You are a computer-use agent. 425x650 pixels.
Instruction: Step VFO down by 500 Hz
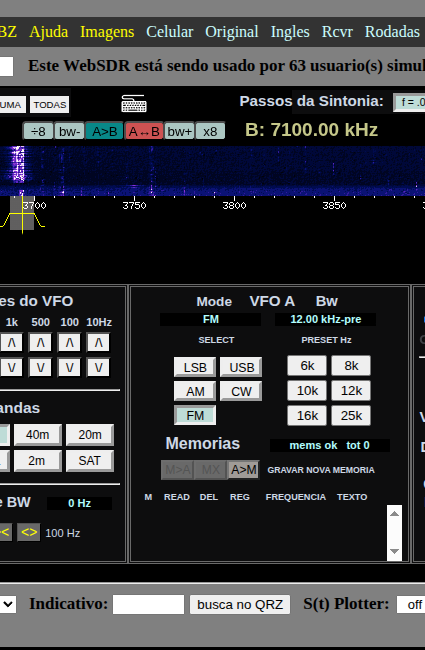tap(40, 367)
